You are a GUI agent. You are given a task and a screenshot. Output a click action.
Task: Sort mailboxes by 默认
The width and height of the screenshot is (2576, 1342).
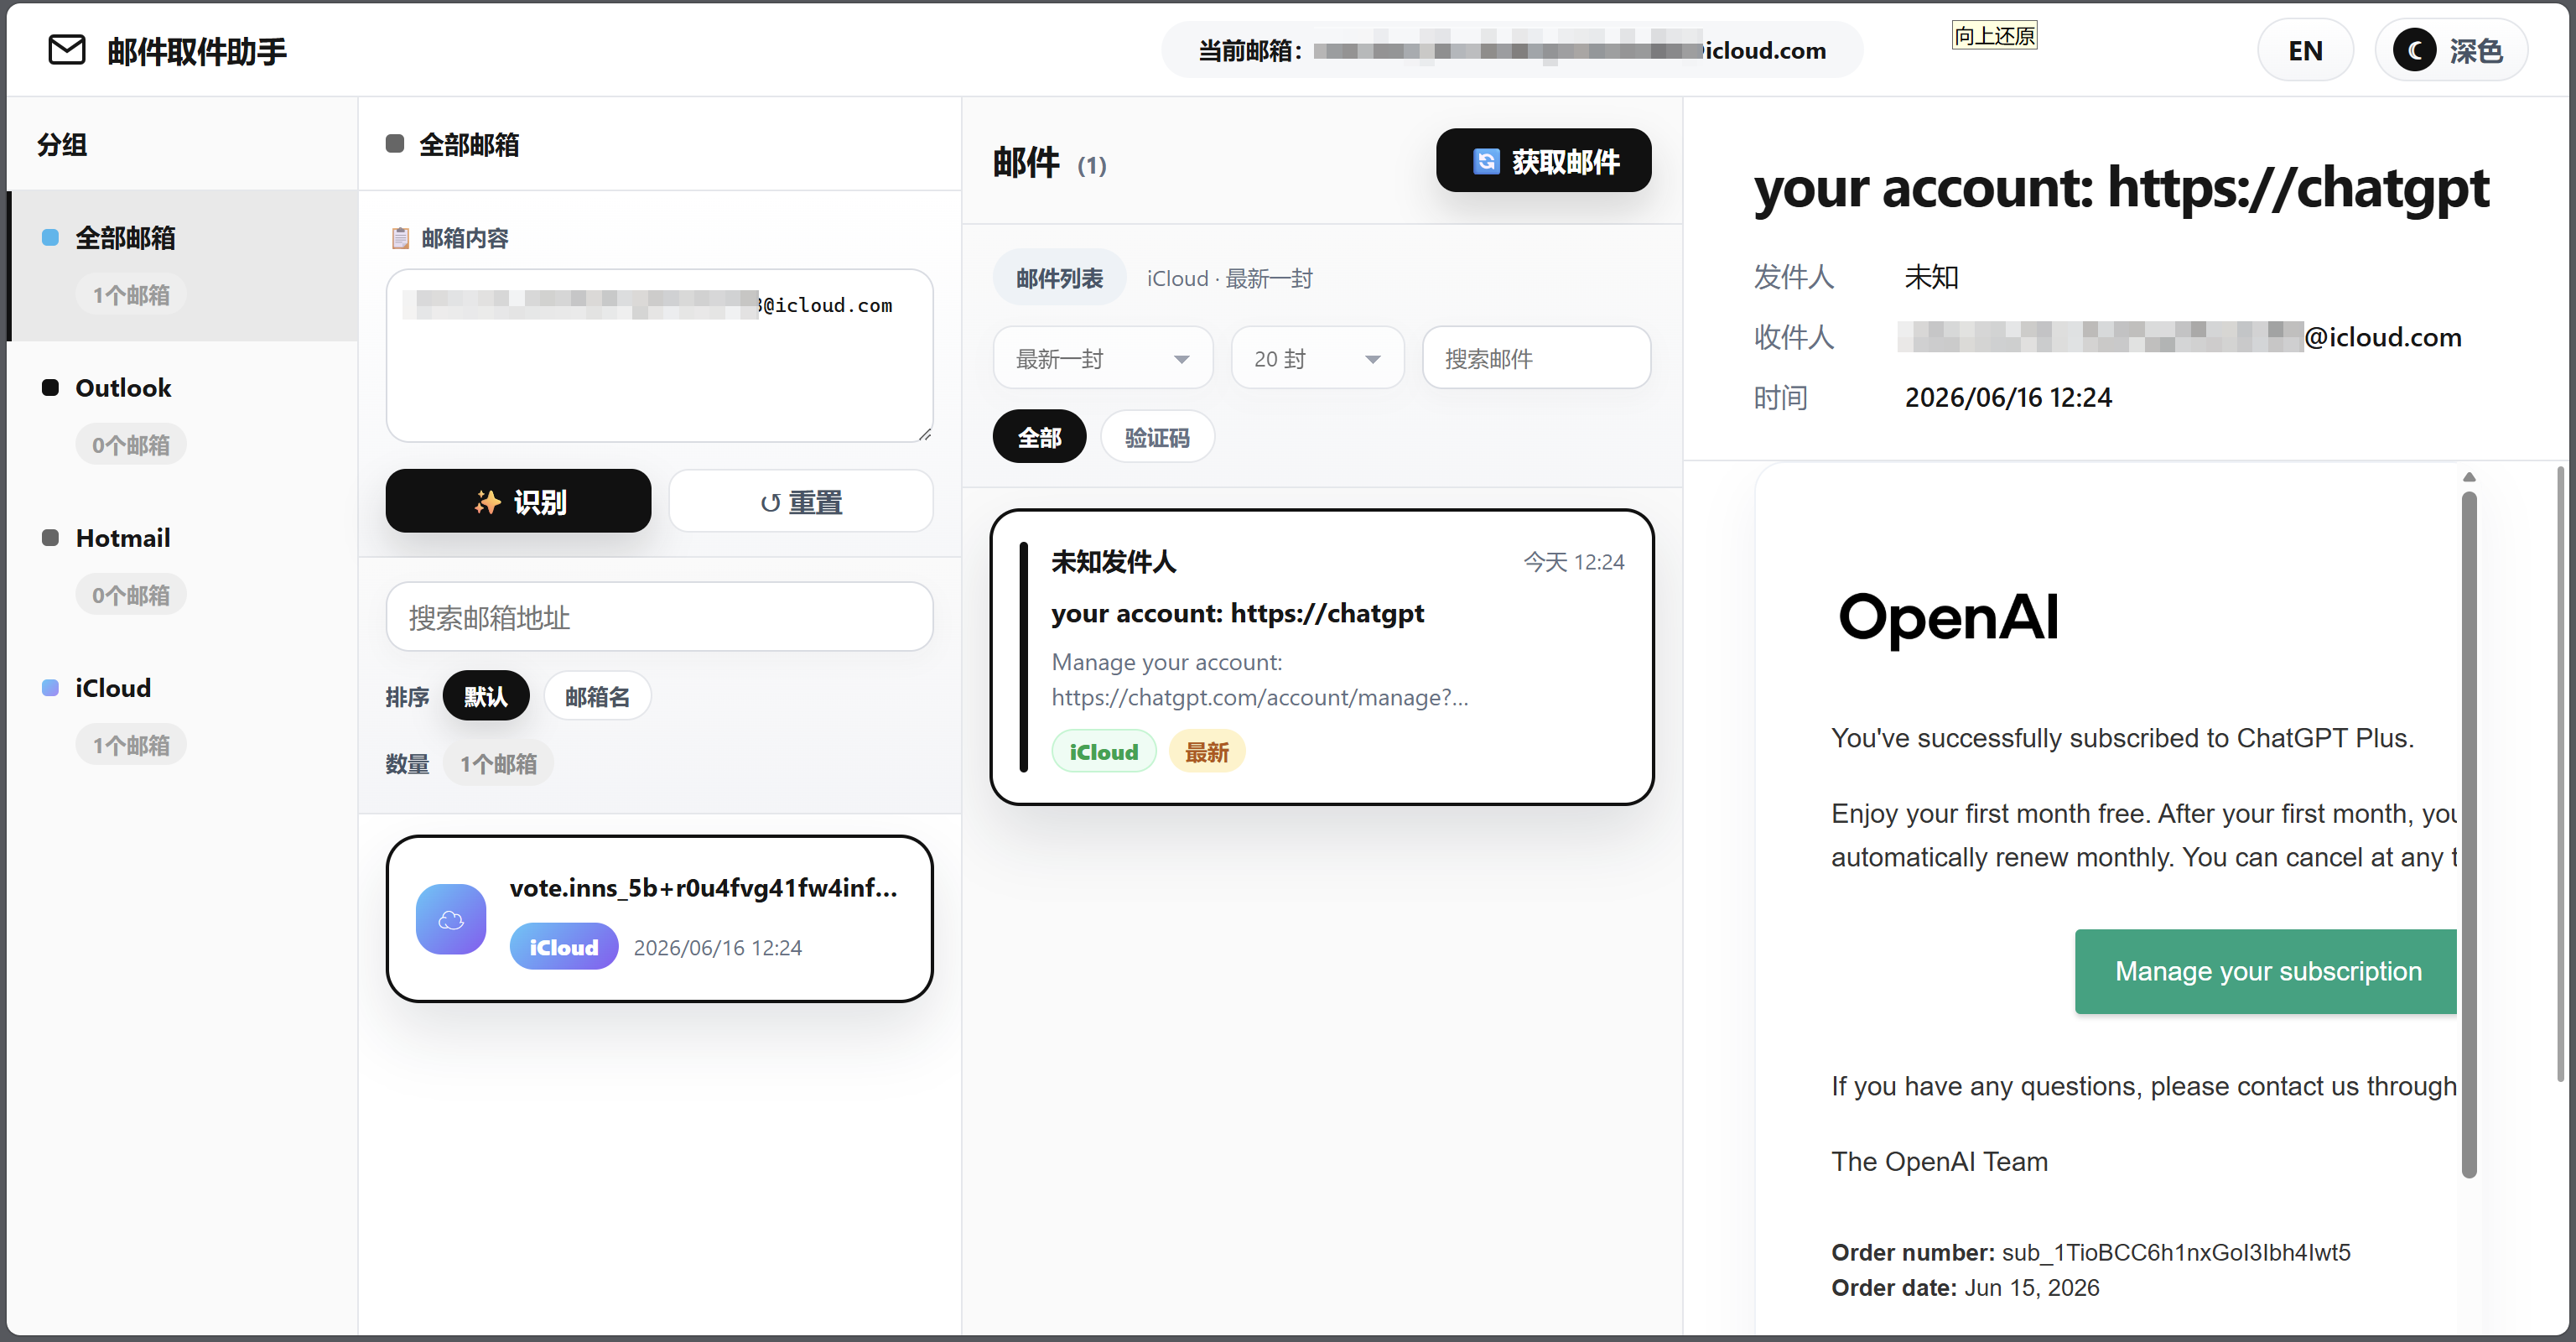(x=486, y=696)
